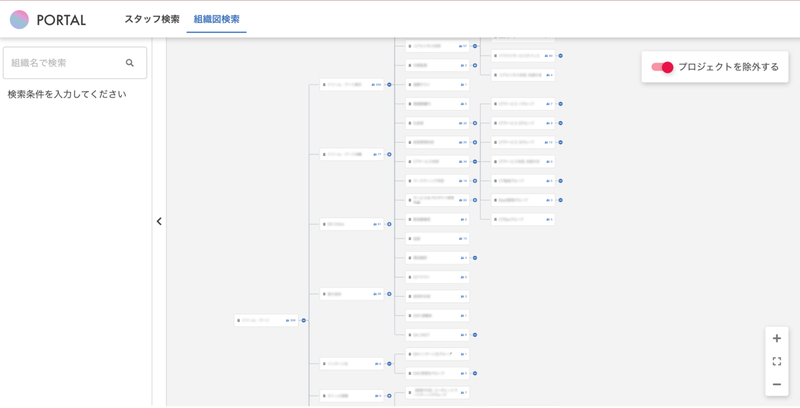Fit the org chart to screen
Screen dimensions: 800x408
777,362
